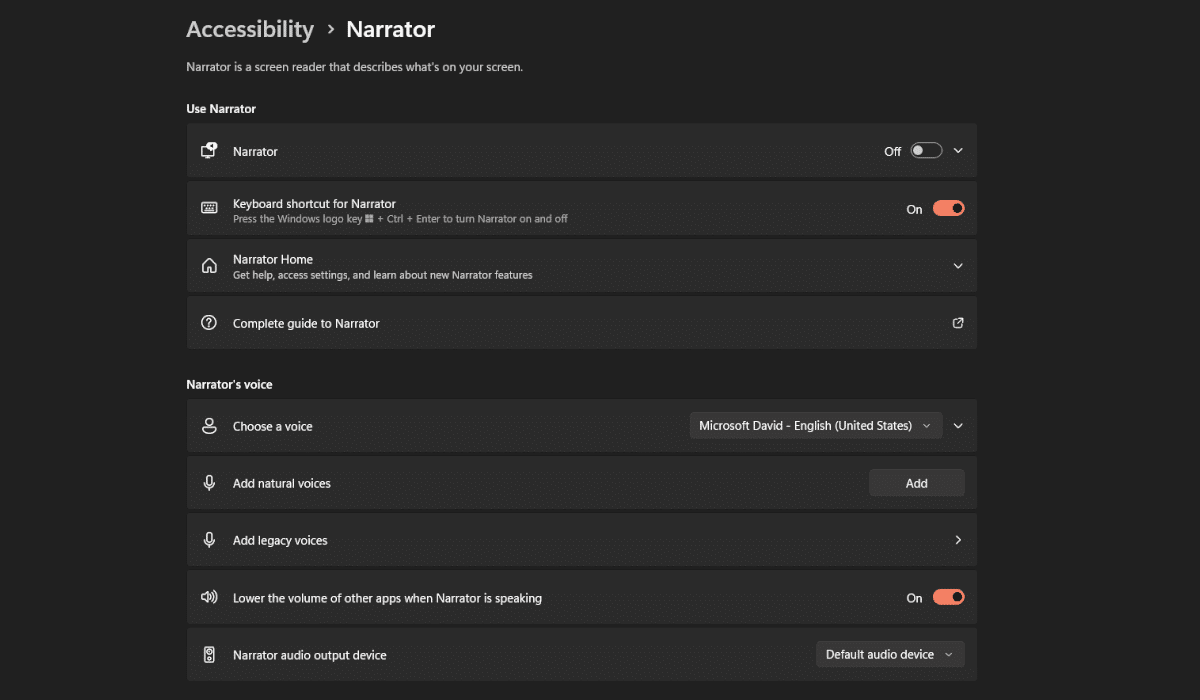Expand the Narrator row options chevron
Screen dimensions: 1200x700
point(958,151)
